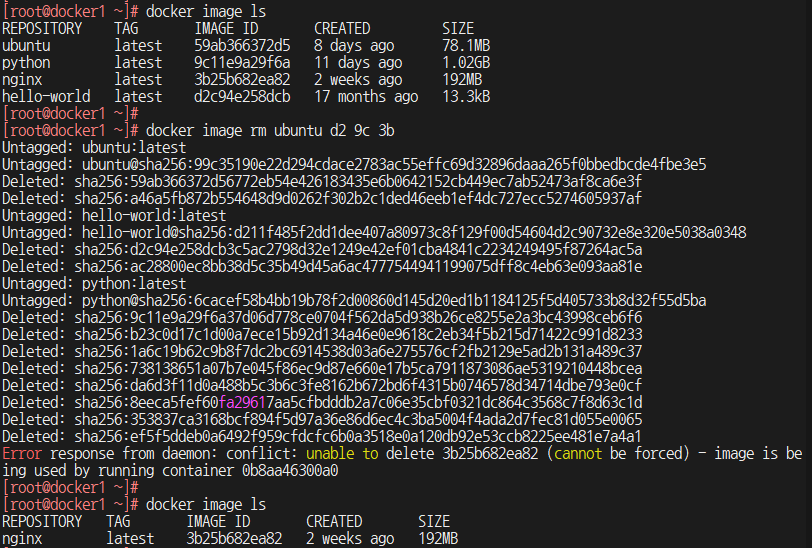Click the yellow 'cannot' word
The width and height of the screenshot is (812, 548).
pyautogui.click(x=578, y=454)
